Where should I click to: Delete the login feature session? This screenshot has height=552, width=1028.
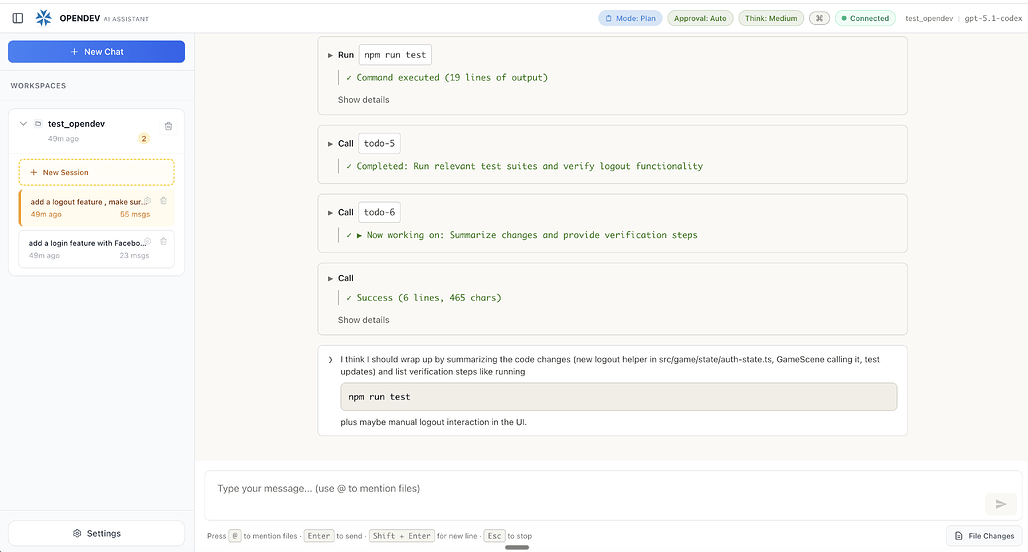coord(164,242)
